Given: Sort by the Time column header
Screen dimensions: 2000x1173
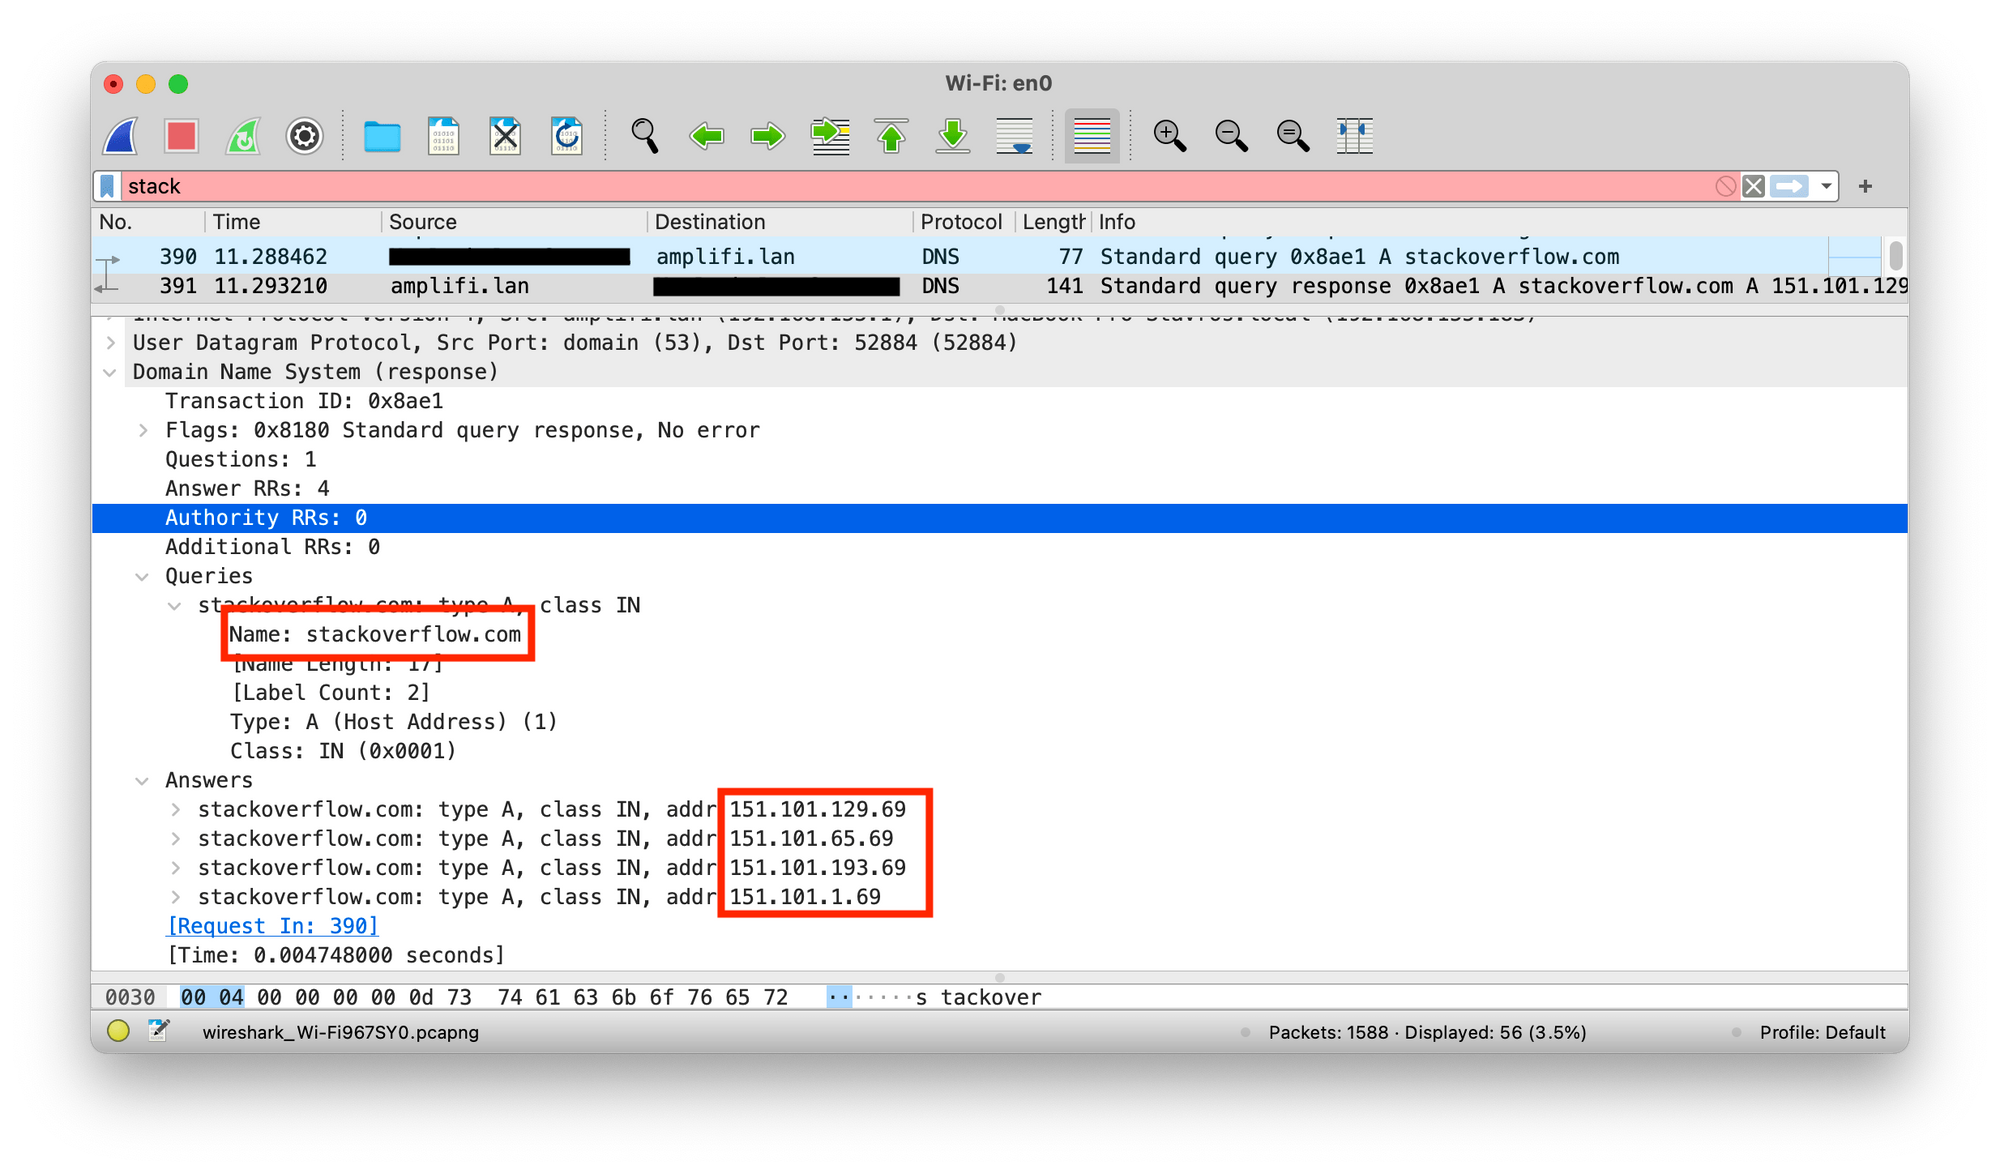Looking at the screenshot, I should pos(237,222).
